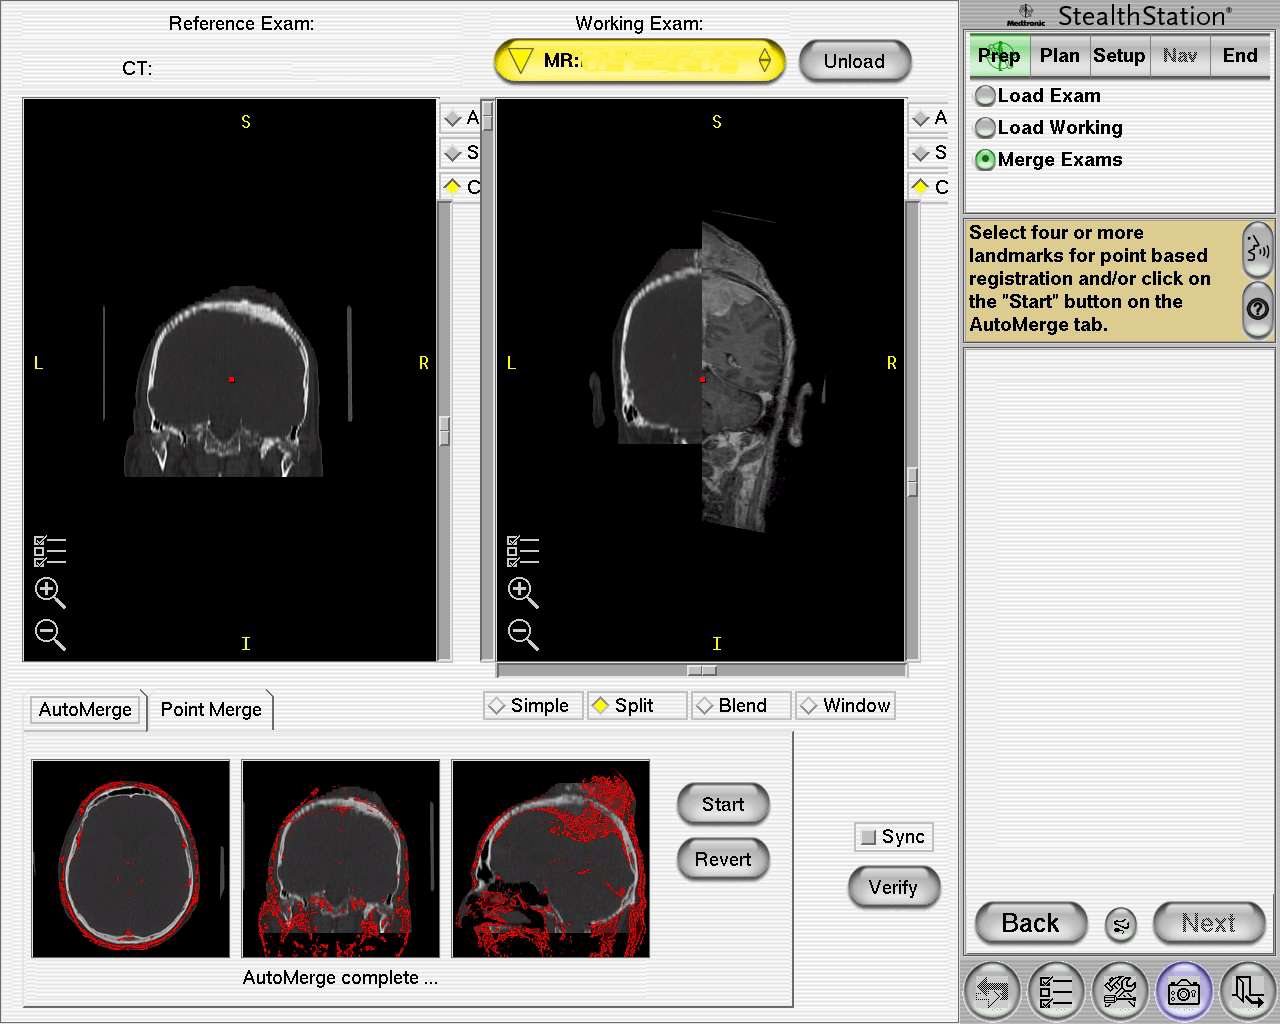Select the Load Exam radio button
The image size is (1280, 1024).
[985, 95]
